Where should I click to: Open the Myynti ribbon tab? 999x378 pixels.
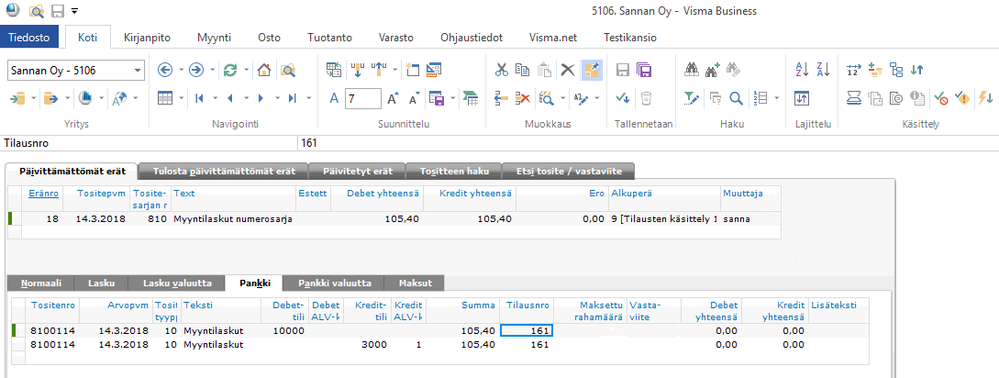coord(213,38)
